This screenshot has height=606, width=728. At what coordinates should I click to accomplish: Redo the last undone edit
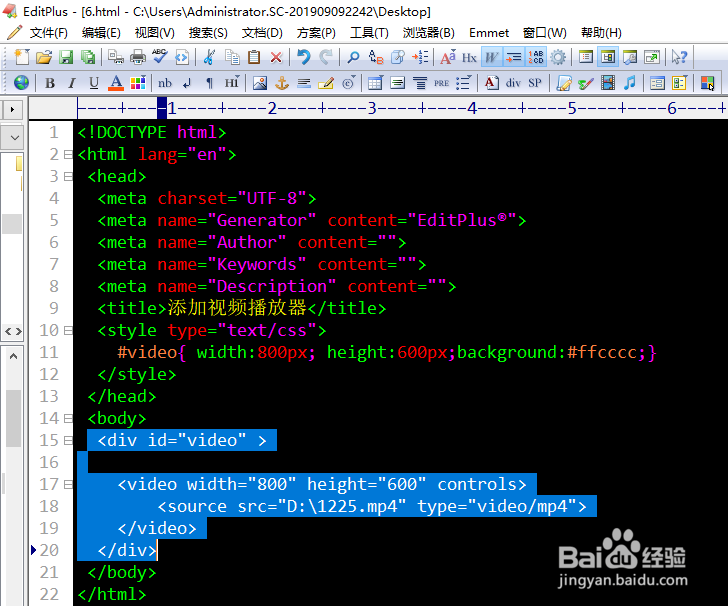(326, 57)
